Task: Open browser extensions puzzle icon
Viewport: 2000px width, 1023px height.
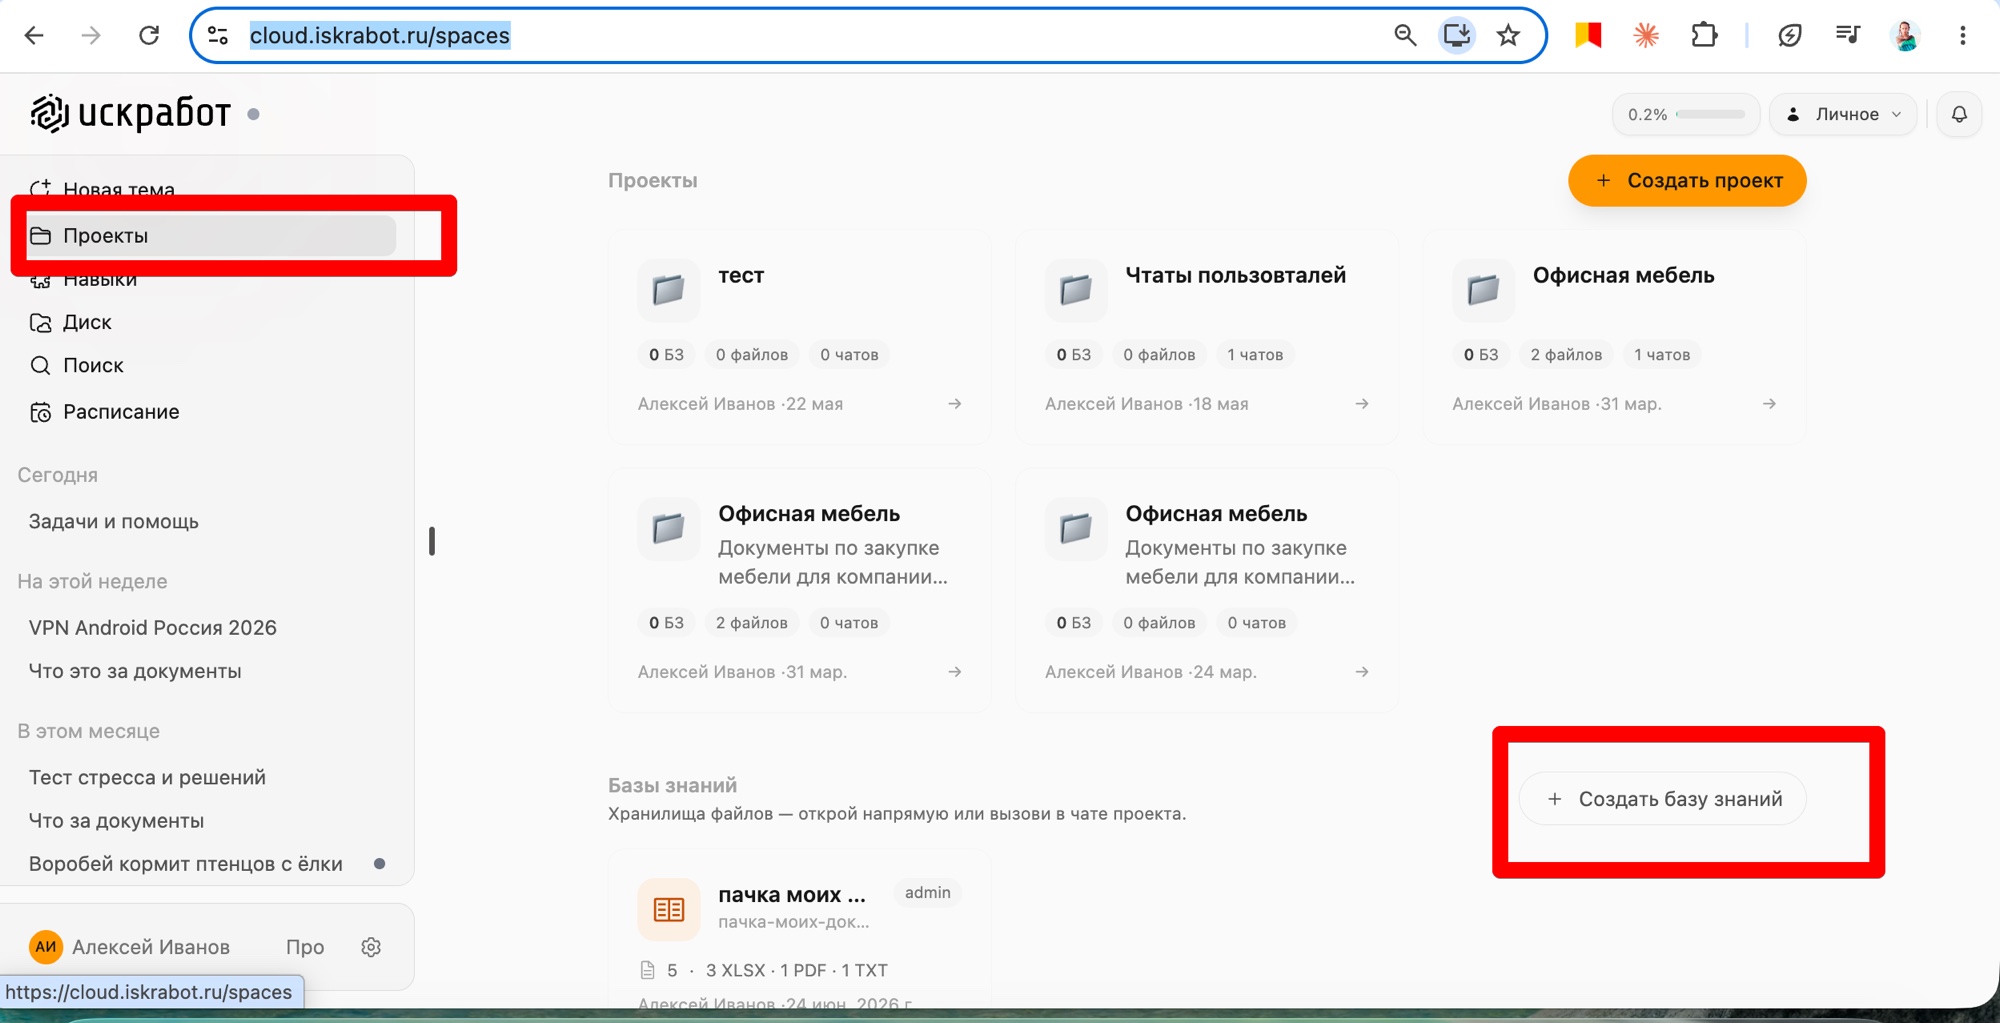Action: click(1704, 36)
